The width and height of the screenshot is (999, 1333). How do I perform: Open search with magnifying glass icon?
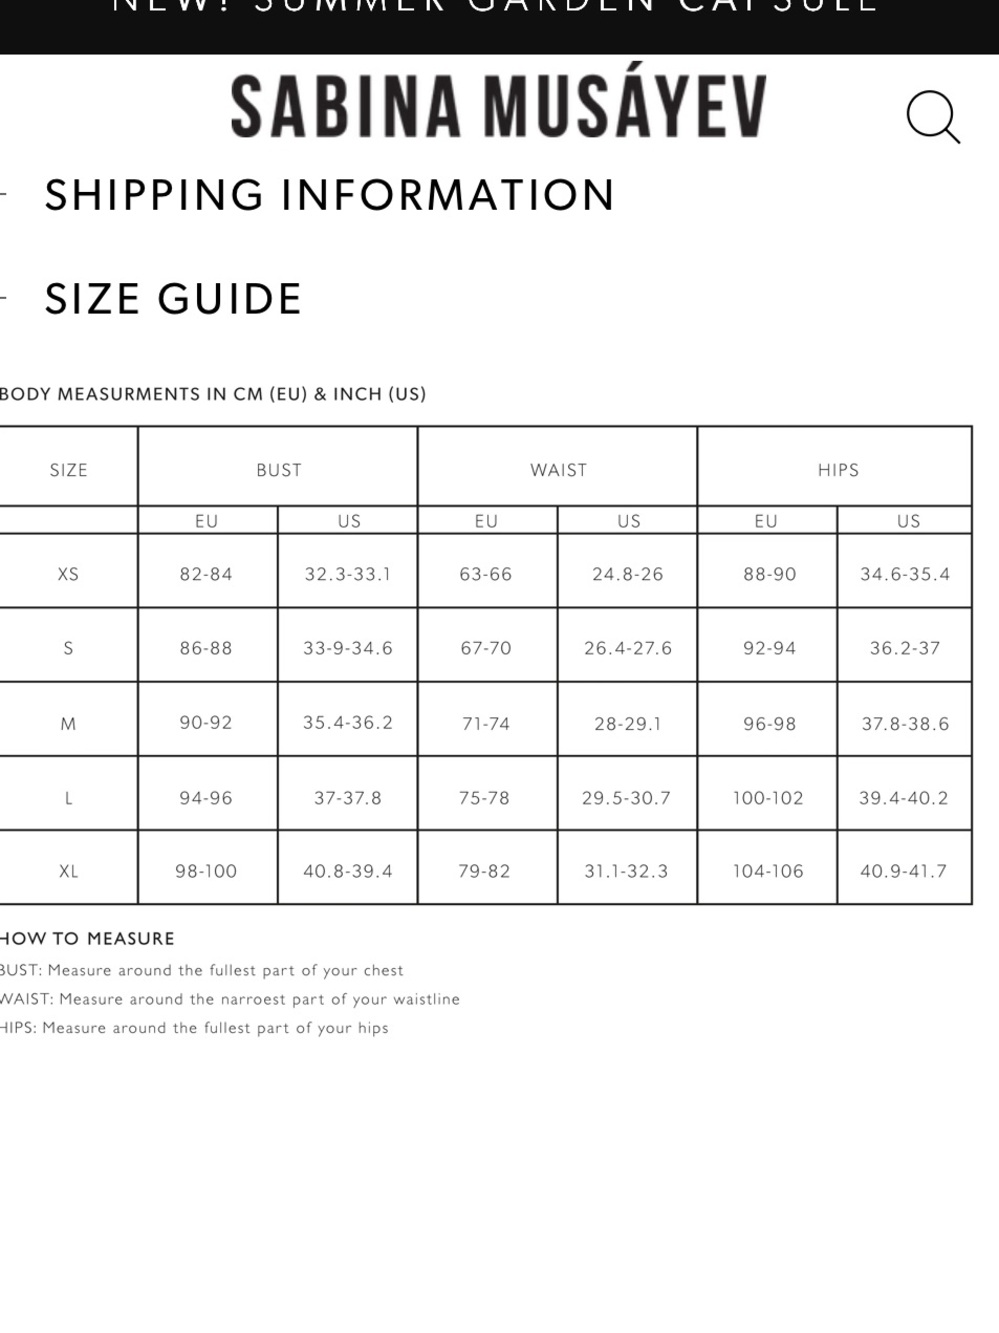pyautogui.click(x=933, y=117)
